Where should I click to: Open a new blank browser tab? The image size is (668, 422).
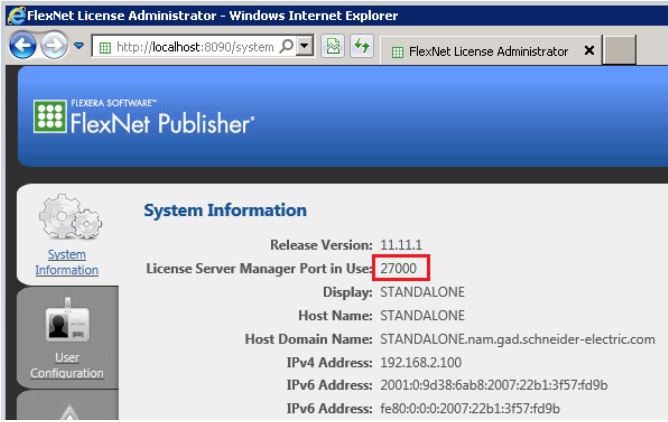pyautogui.click(x=619, y=50)
